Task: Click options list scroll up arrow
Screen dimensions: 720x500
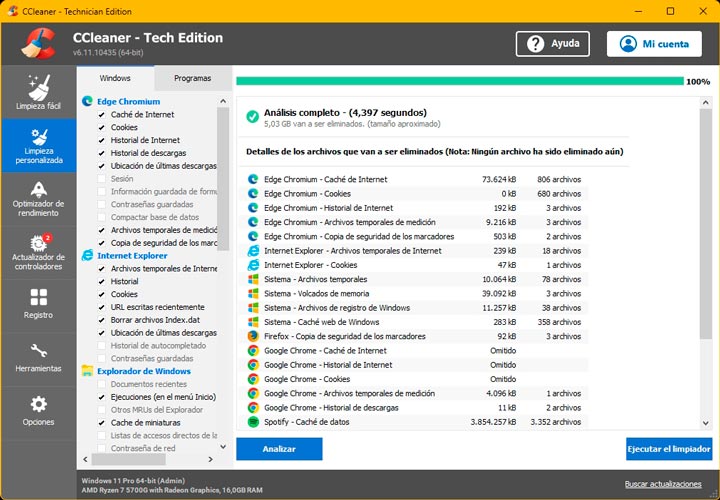Action: click(x=223, y=101)
